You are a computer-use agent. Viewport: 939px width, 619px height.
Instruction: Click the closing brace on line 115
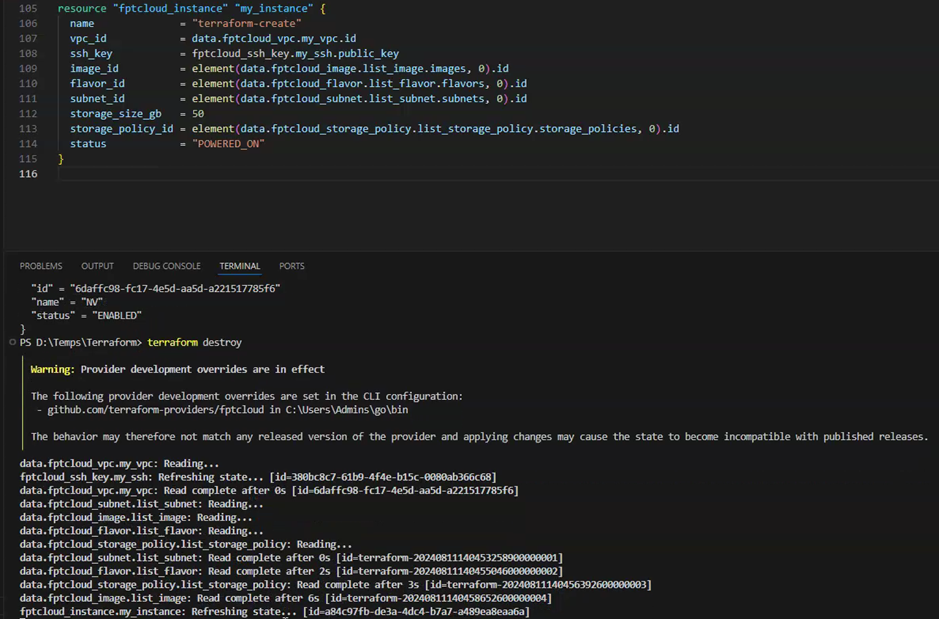(61, 159)
